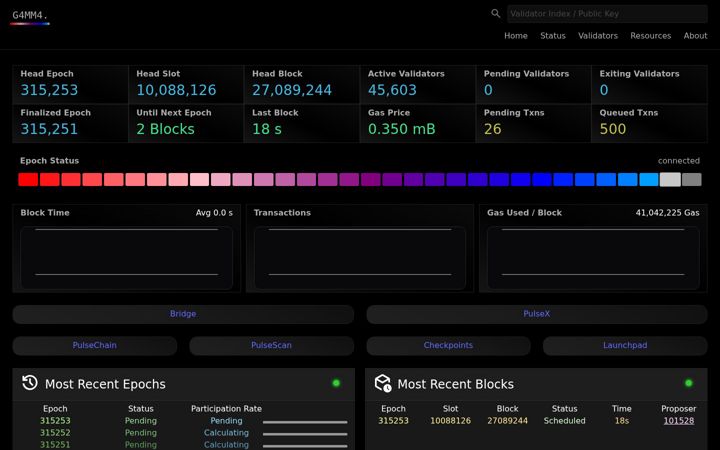Click the Gas Used / Block chart
Screen dimensions: 720x450
click(x=593, y=258)
